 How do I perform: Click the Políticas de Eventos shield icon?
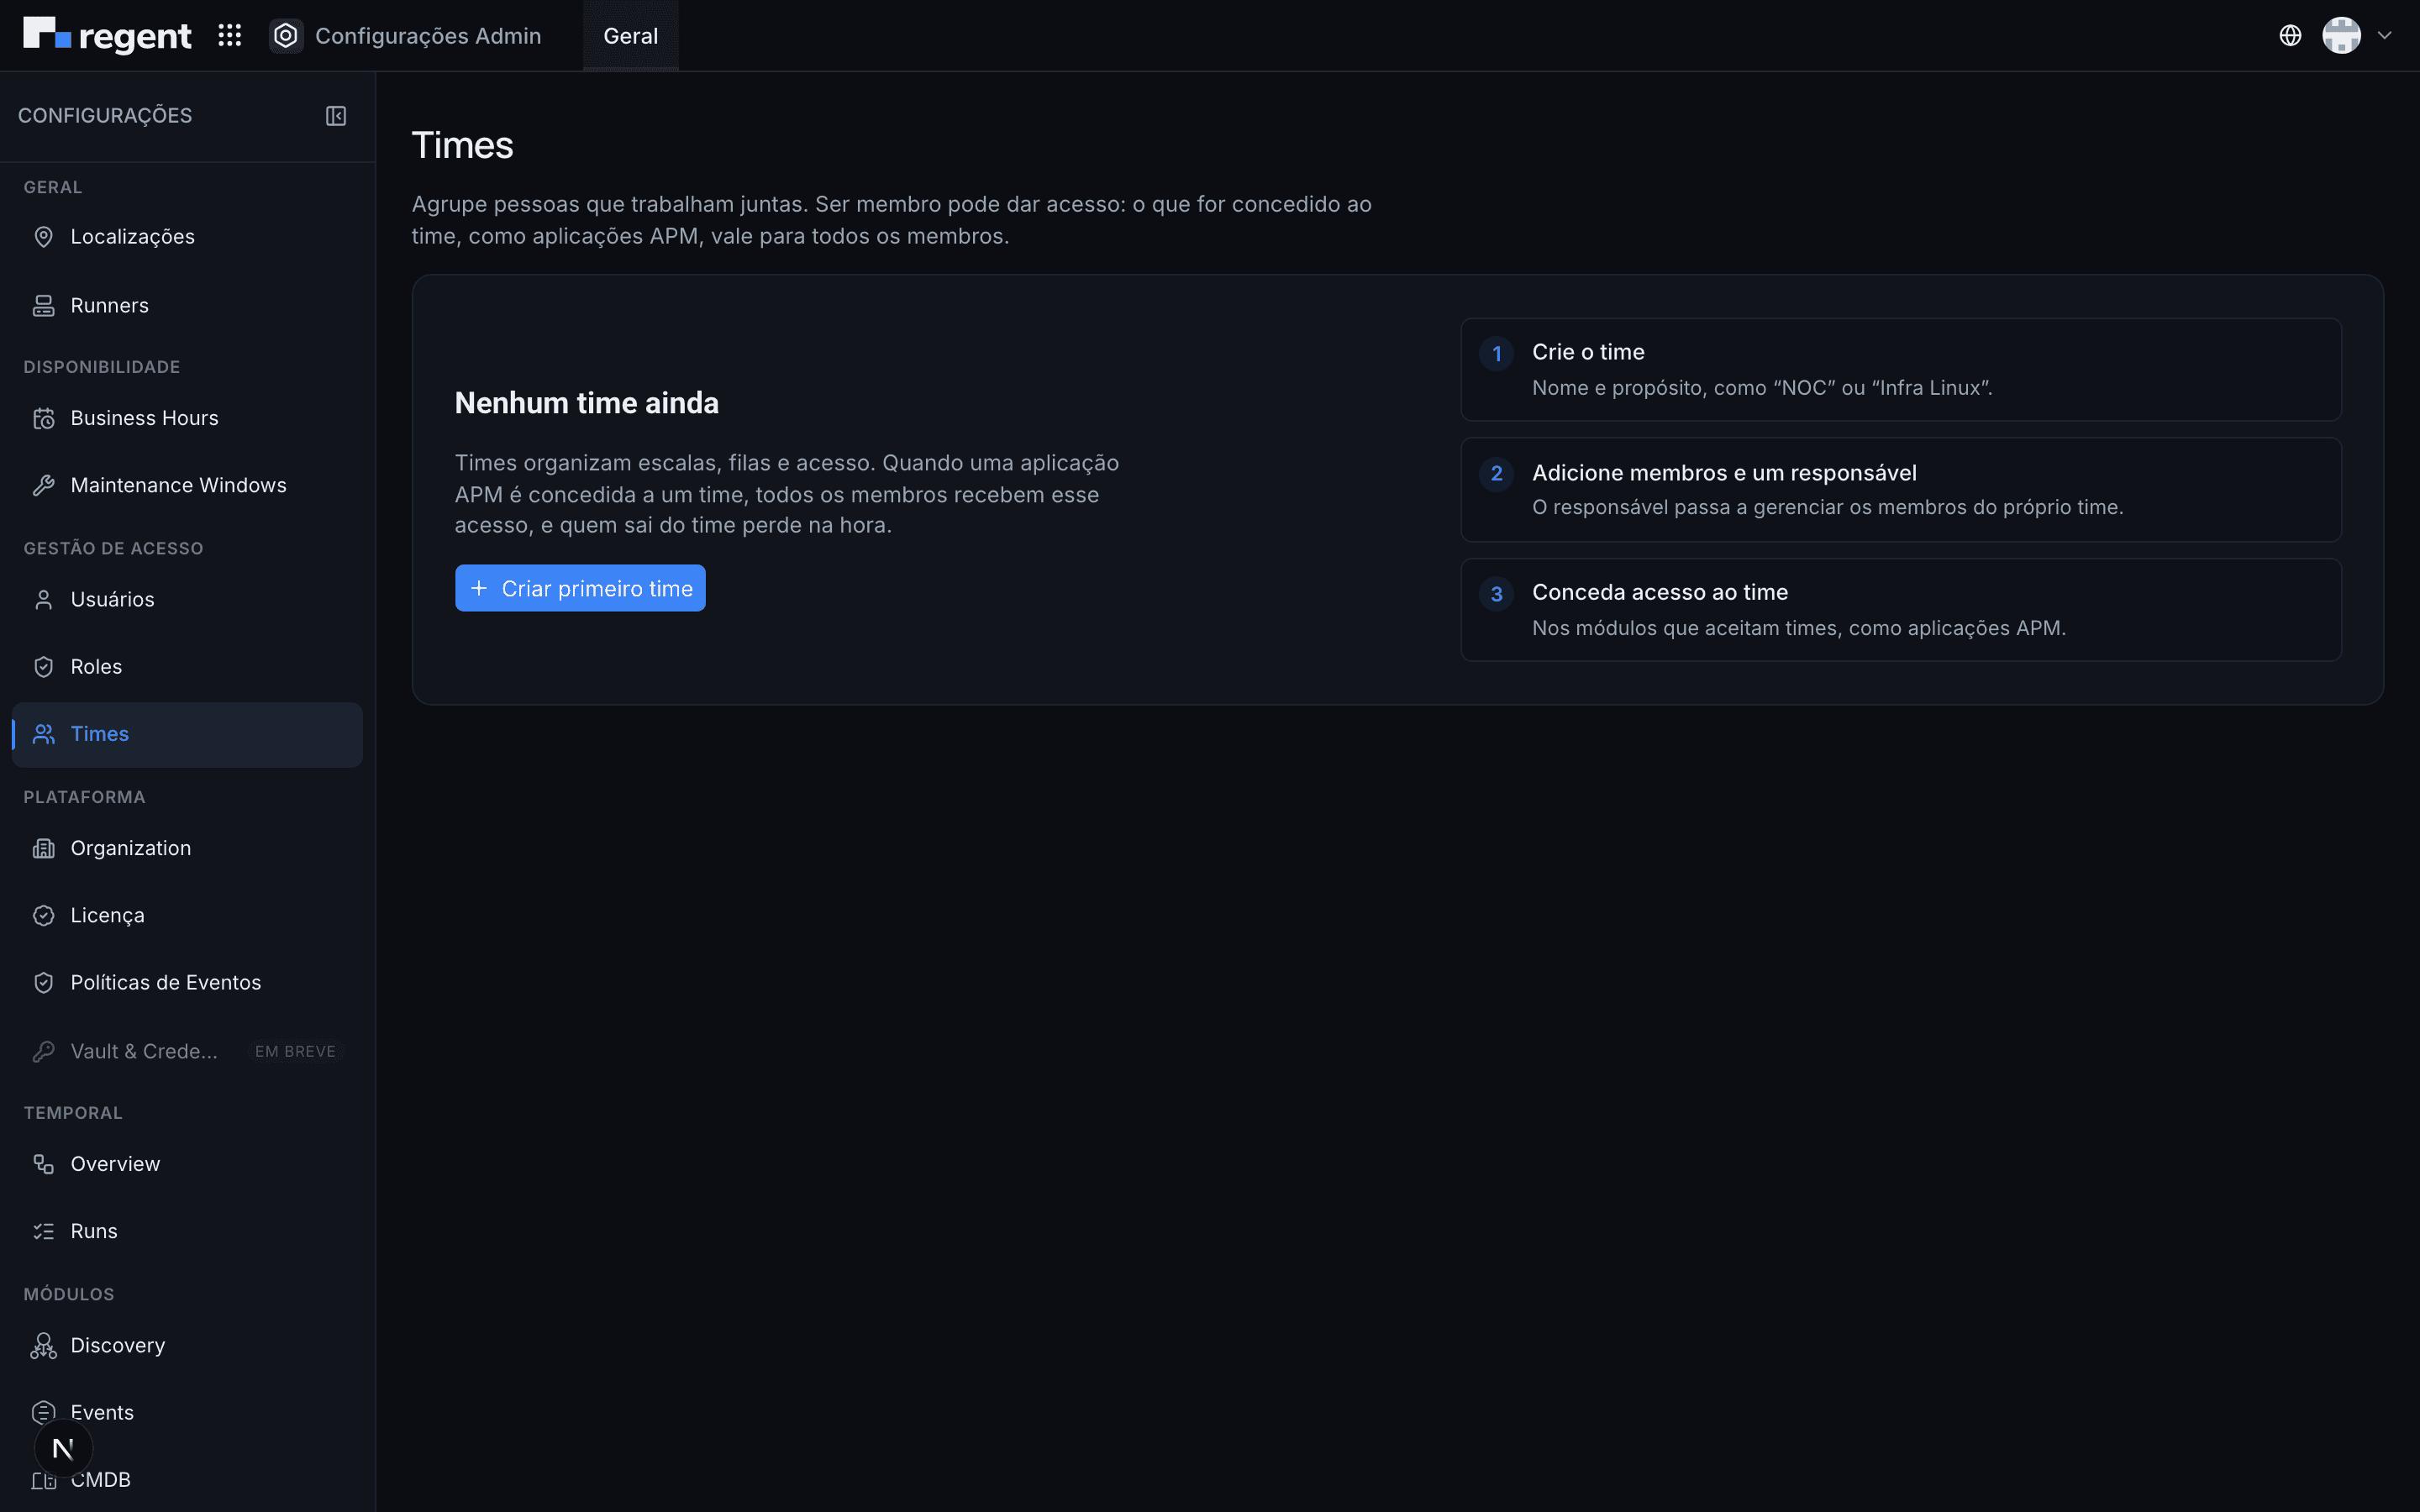pos(43,983)
